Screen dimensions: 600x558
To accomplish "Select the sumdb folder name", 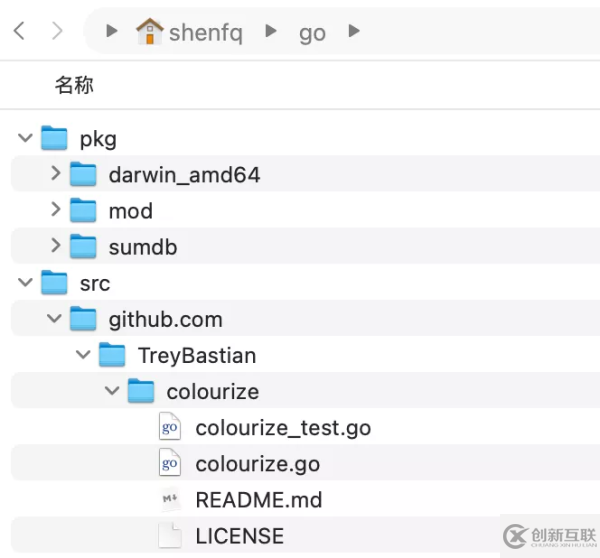I will point(143,247).
